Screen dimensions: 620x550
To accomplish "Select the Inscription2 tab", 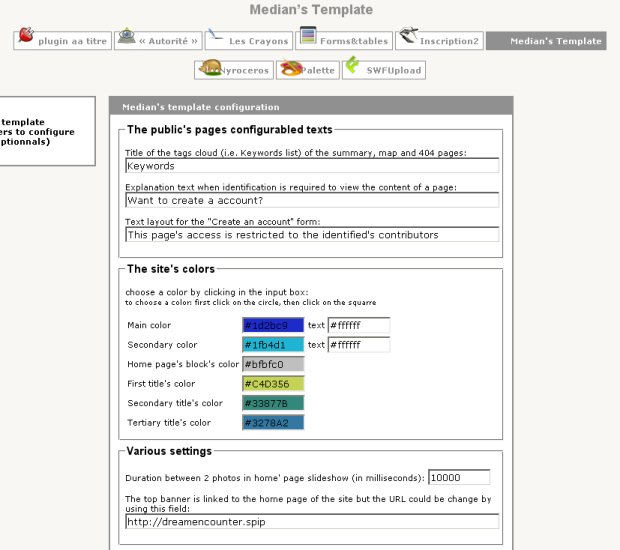I will click(439, 41).
